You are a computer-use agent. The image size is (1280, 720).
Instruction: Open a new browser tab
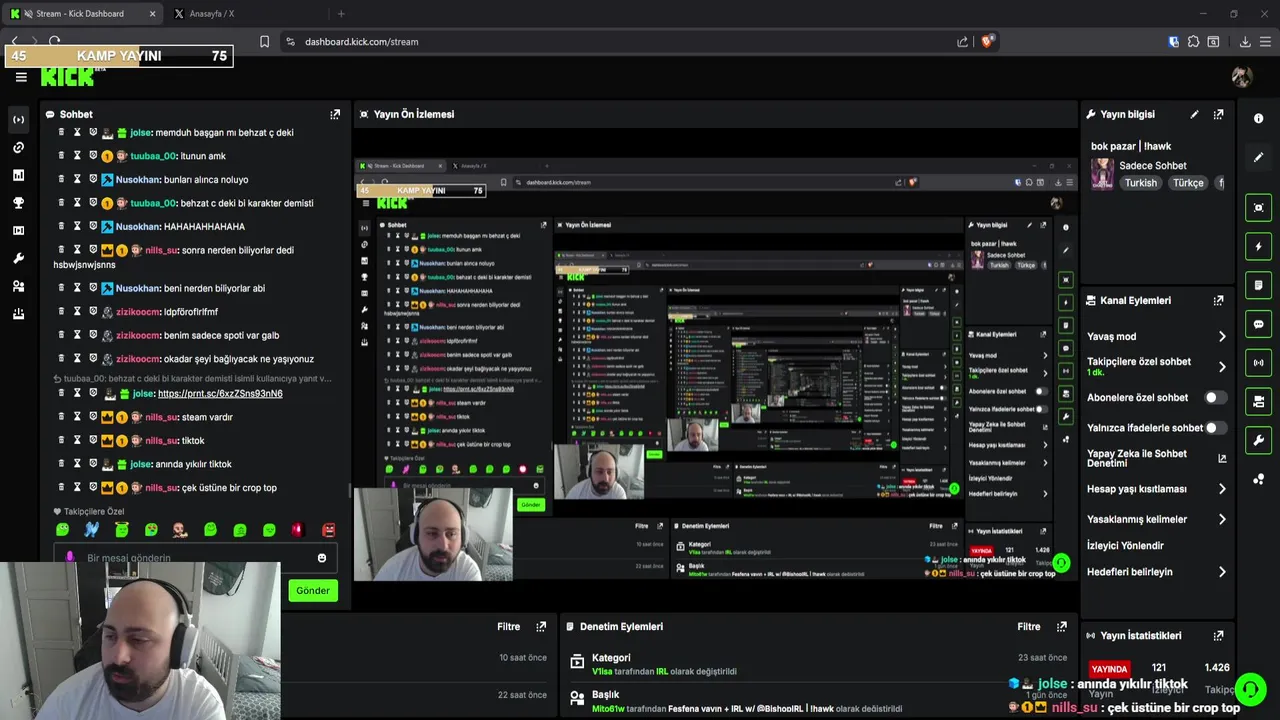tap(341, 14)
